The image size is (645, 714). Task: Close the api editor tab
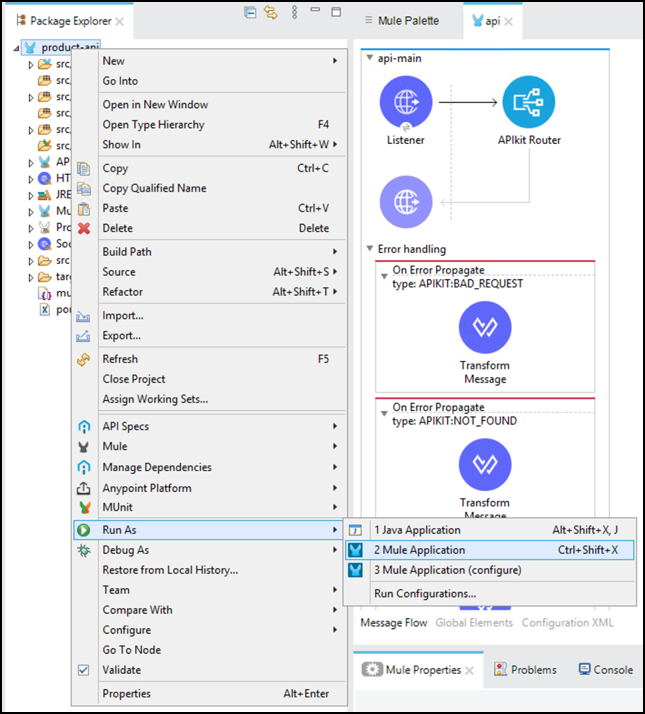[508, 21]
